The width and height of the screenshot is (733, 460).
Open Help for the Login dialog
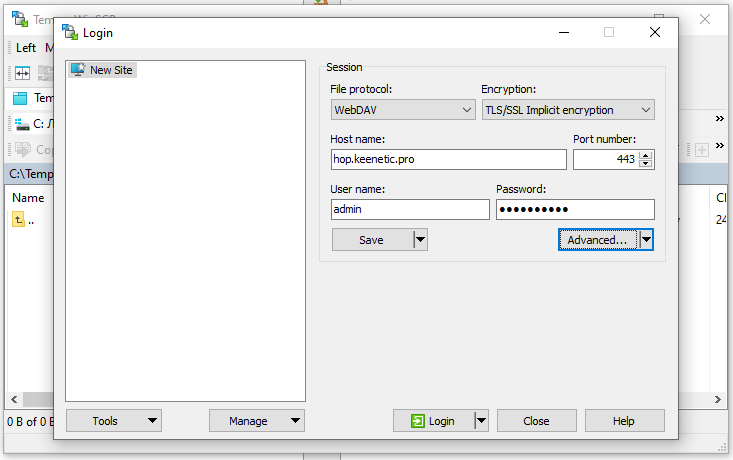coord(624,421)
